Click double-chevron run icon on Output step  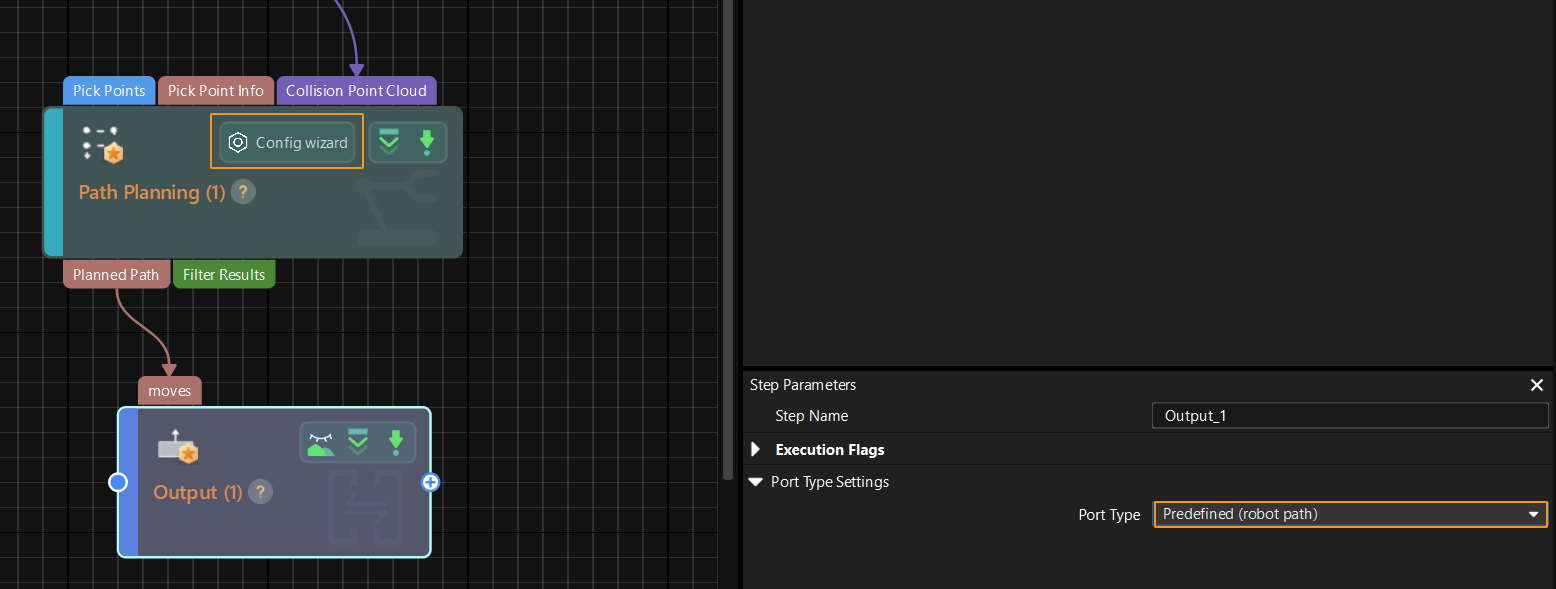[358, 443]
